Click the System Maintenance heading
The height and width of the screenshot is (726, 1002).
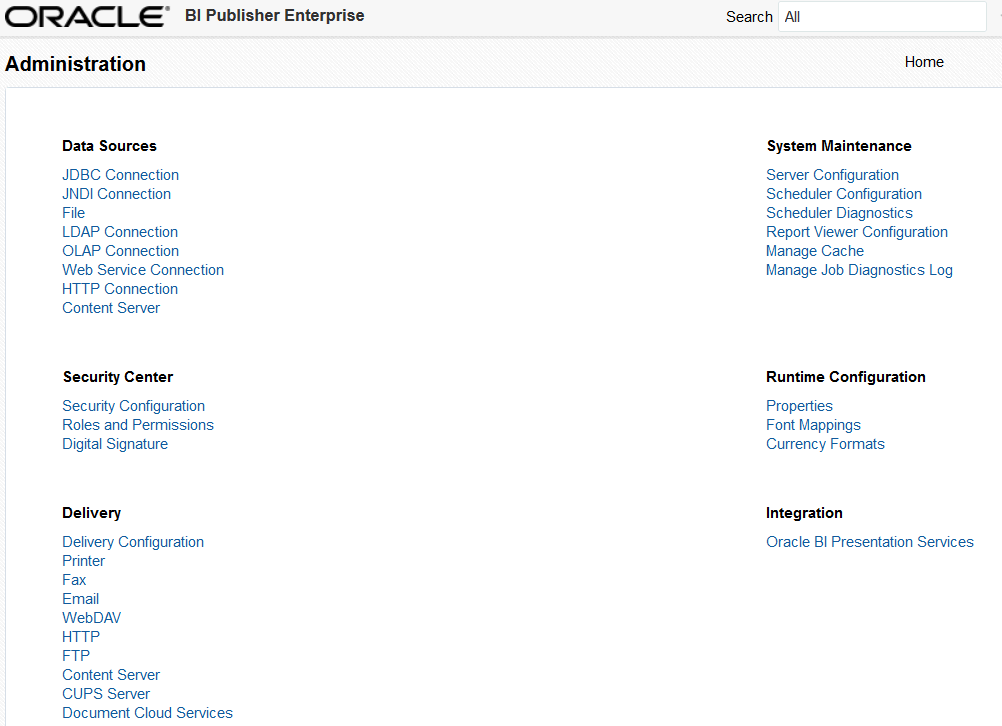[x=839, y=146]
